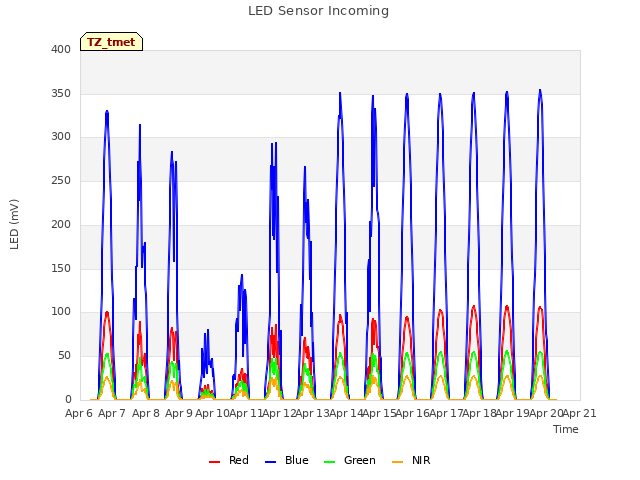This screenshot has width=640, height=480.
Task: Click the Apr 9 x-axis tick label
Action: [x=179, y=413]
